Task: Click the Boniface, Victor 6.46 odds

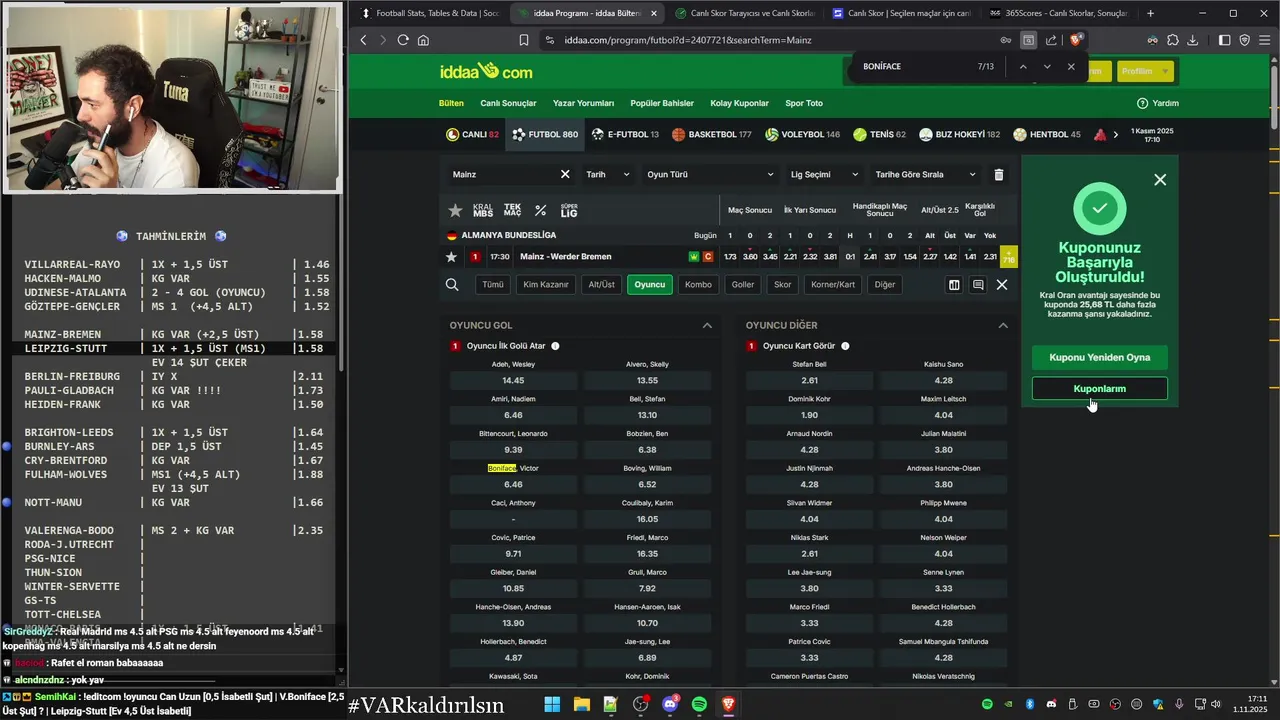Action: (514, 484)
